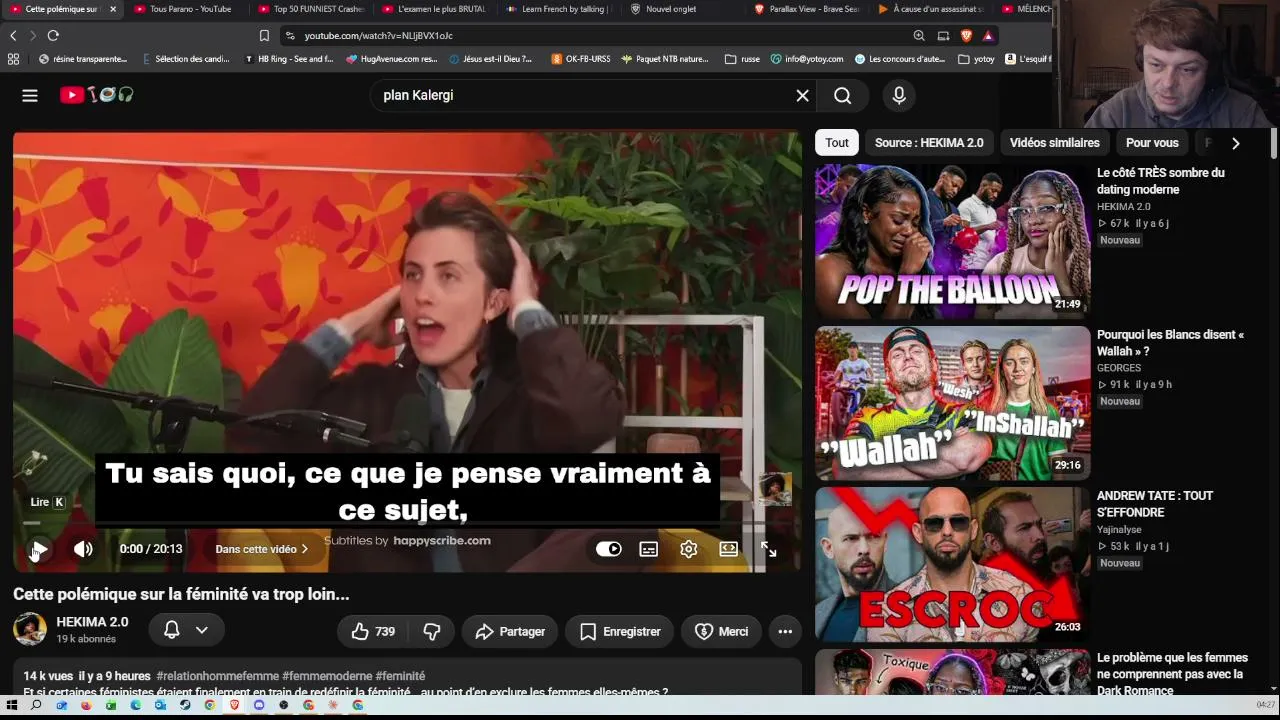This screenshot has width=1280, height=720.
Task: Open the 'Wallah' video thumbnail
Action: pyautogui.click(x=952, y=403)
